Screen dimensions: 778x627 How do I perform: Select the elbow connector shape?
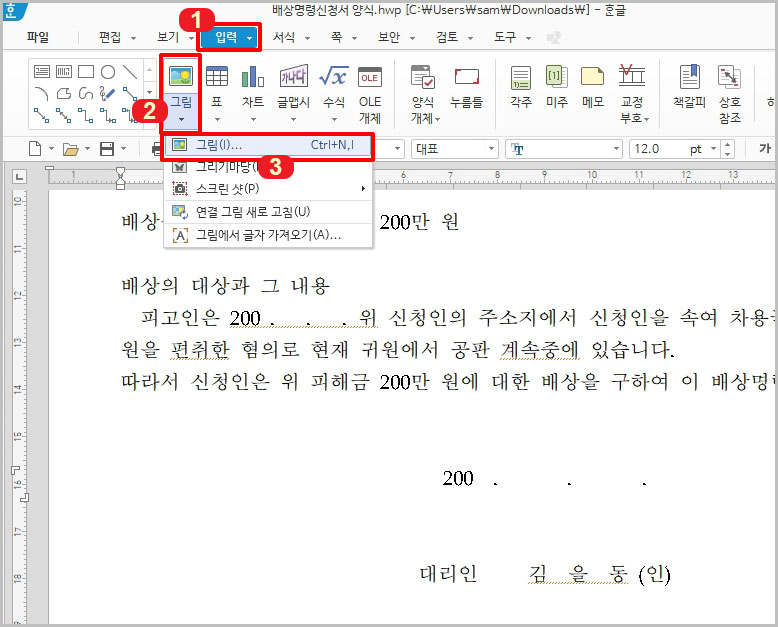pos(86,115)
